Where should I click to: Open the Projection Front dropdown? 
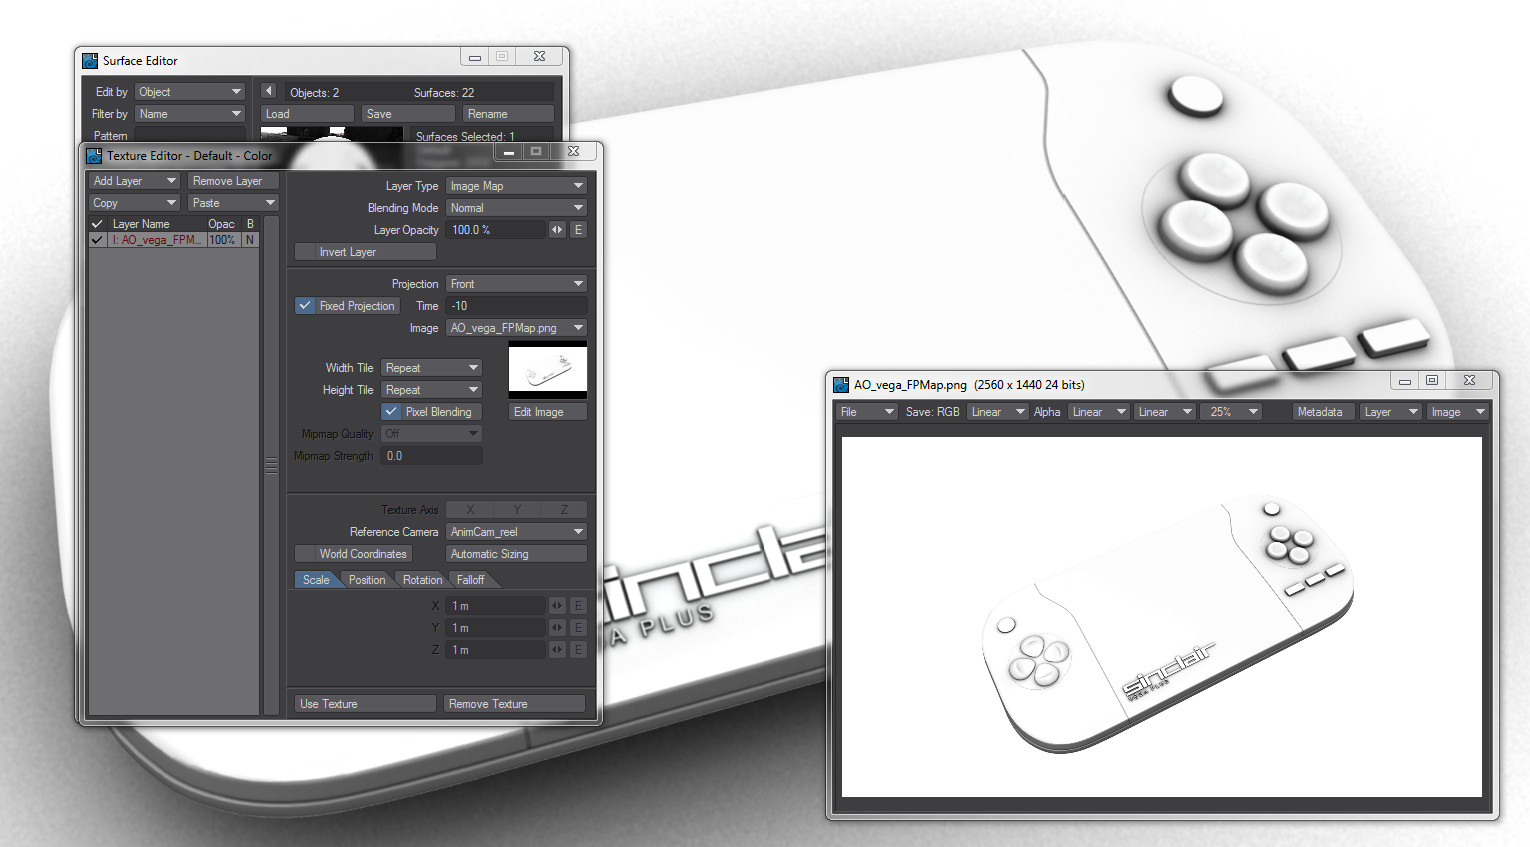516,284
